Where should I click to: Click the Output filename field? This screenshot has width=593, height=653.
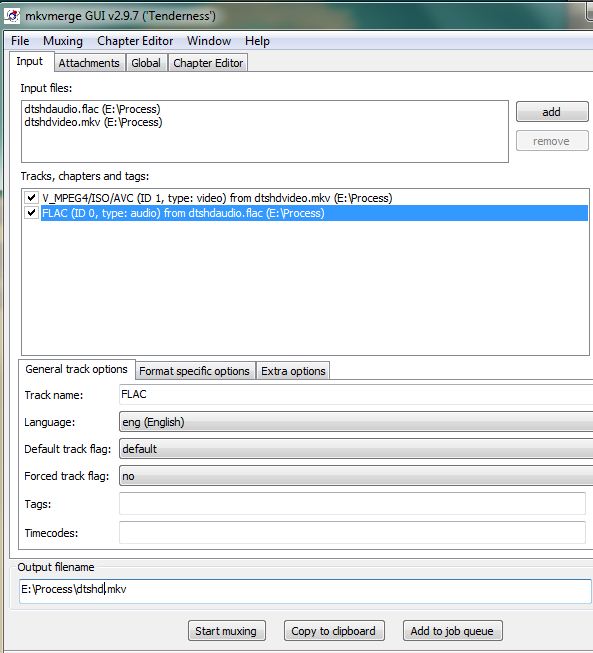click(x=305, y=591)
